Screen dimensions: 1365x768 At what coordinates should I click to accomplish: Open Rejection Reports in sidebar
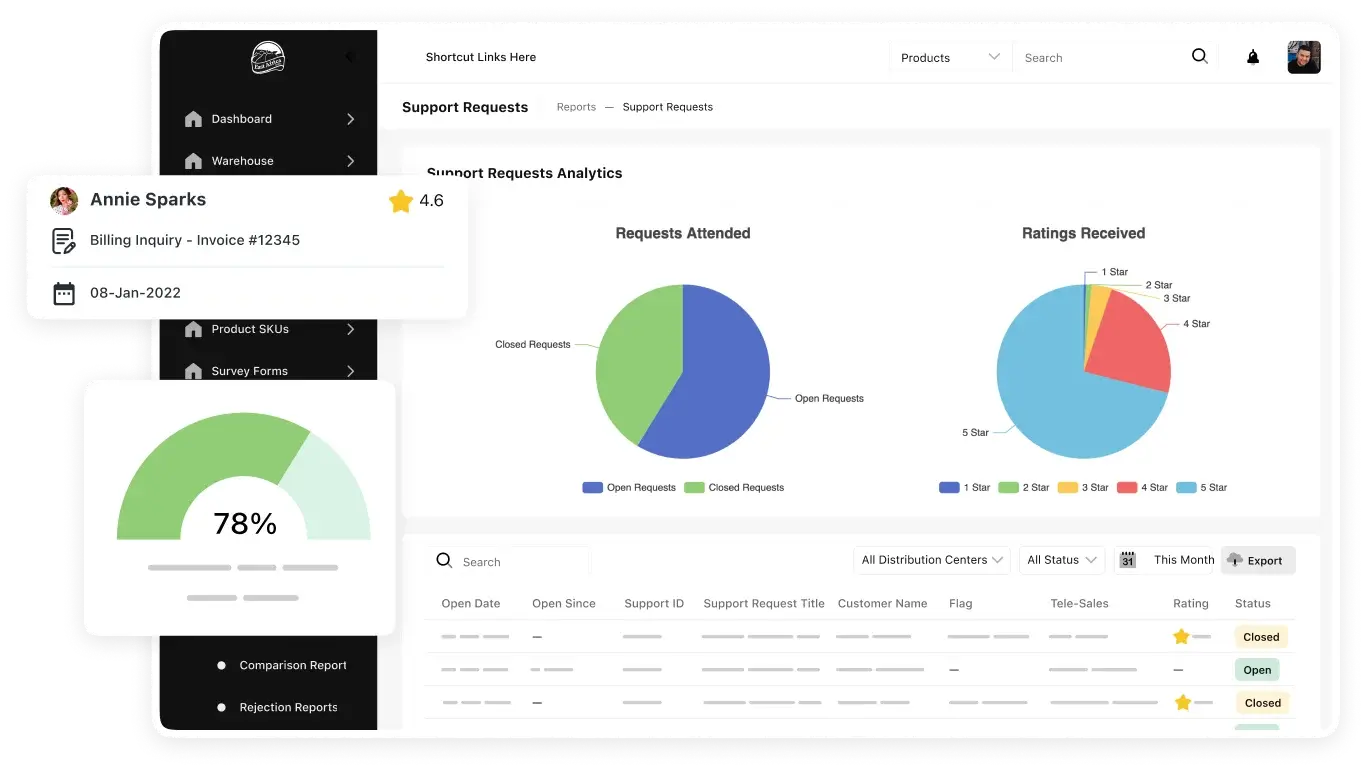(x=288, y=707)
